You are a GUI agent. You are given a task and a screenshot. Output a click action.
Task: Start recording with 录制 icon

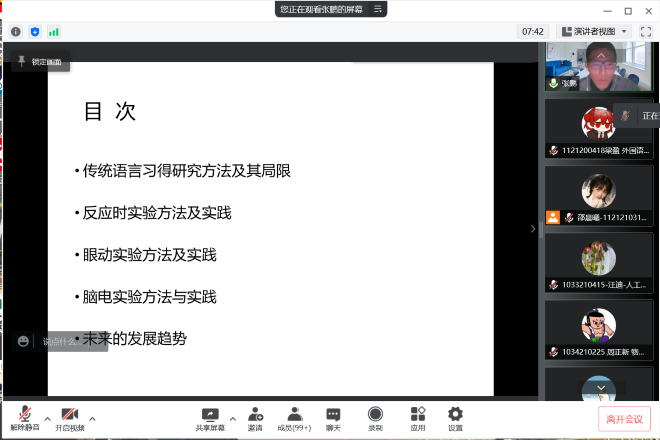click(375, 417)
